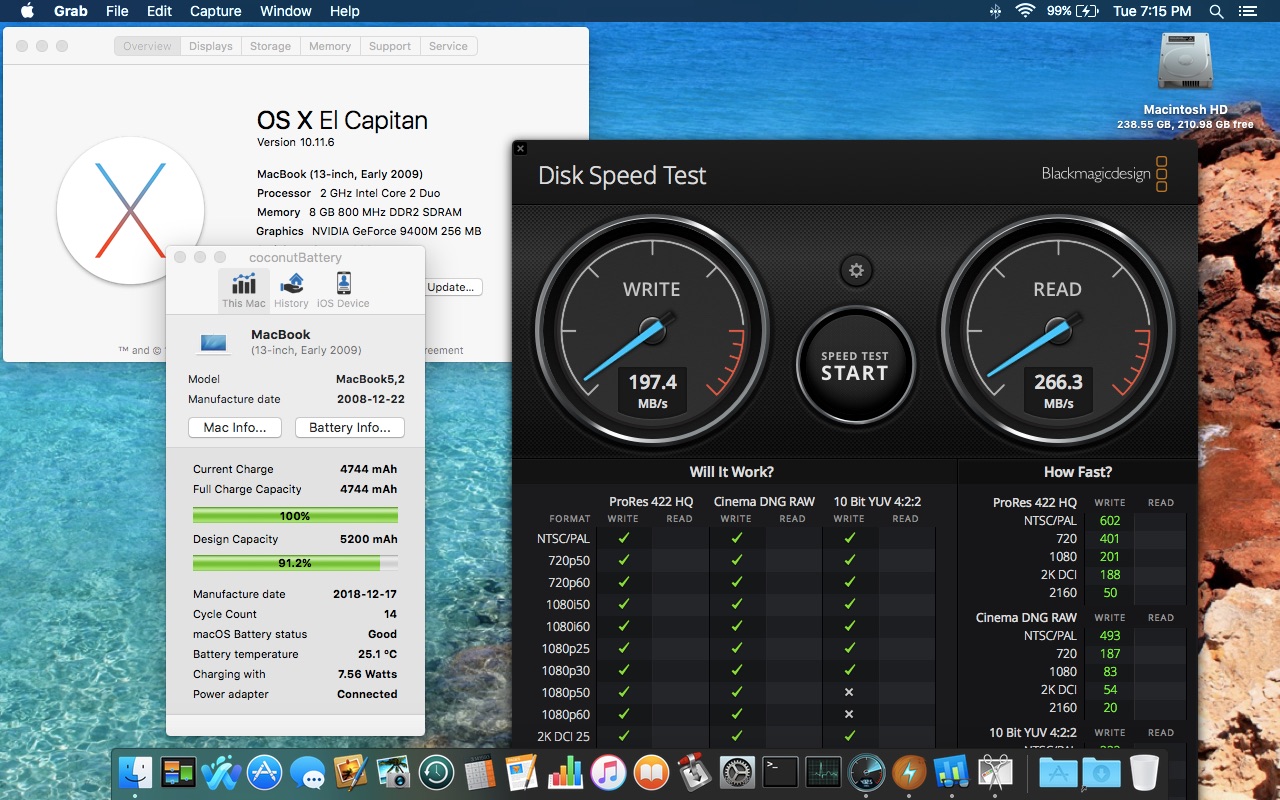Switch to Service tab in About This Mac
1280x800 pixels.
[448, 46]
